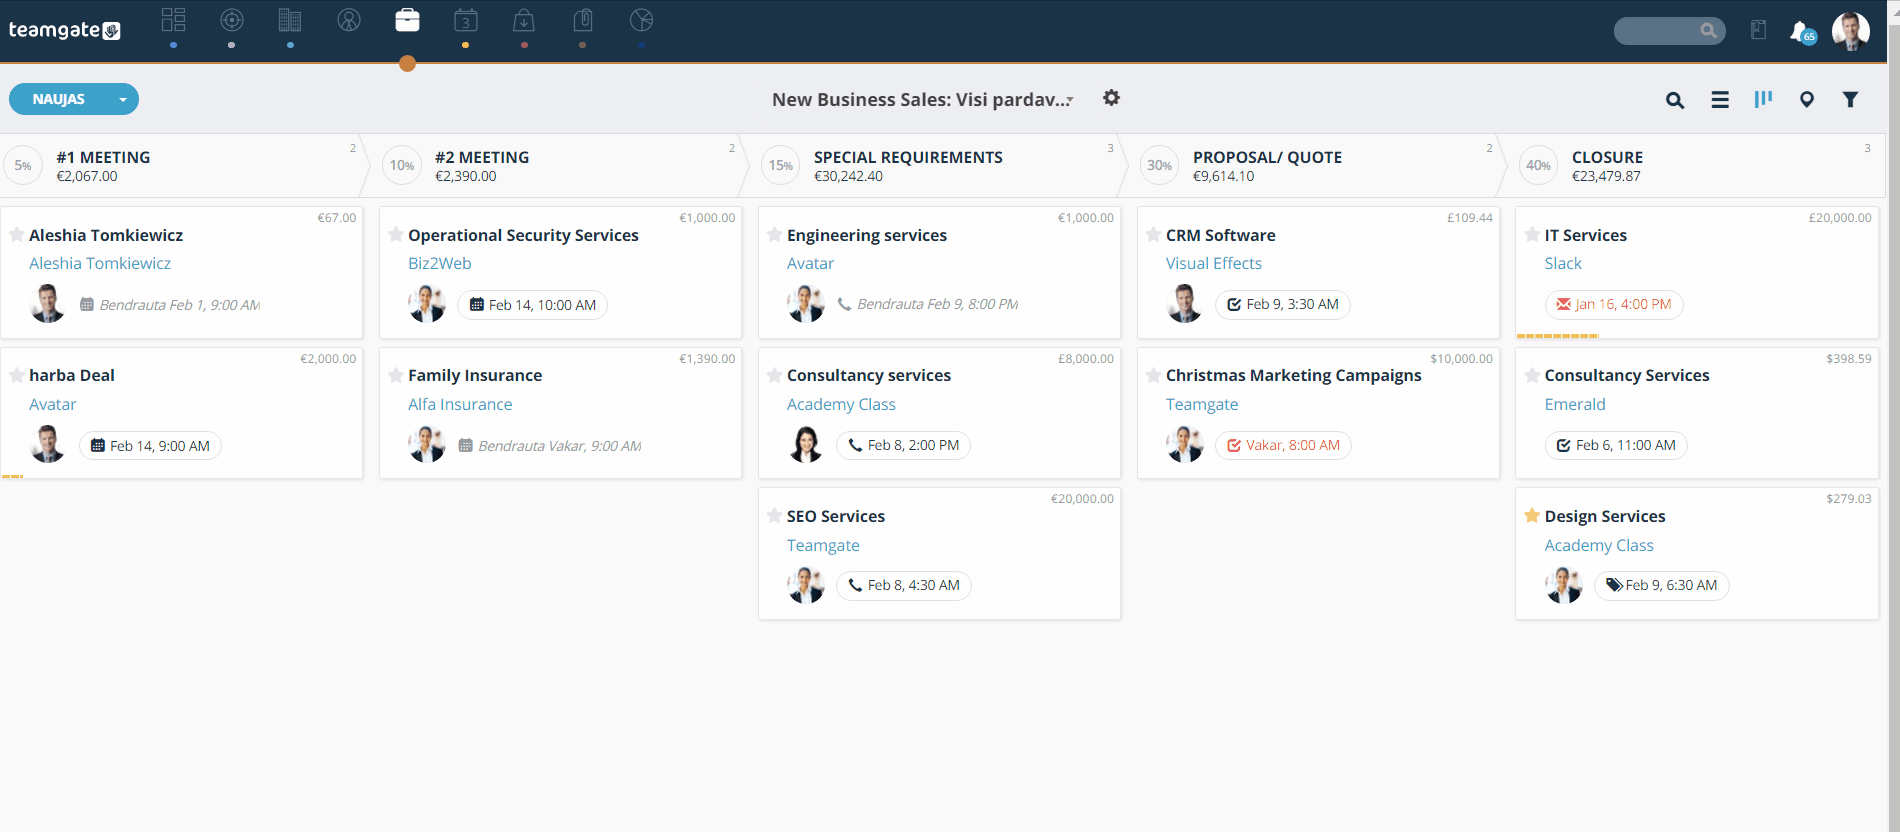The width and height of the screenshot is (1900, 832).
Task: Open the New Business Sales pipeline dropdown
Action: pyautogui.click(x=922, y=100)
